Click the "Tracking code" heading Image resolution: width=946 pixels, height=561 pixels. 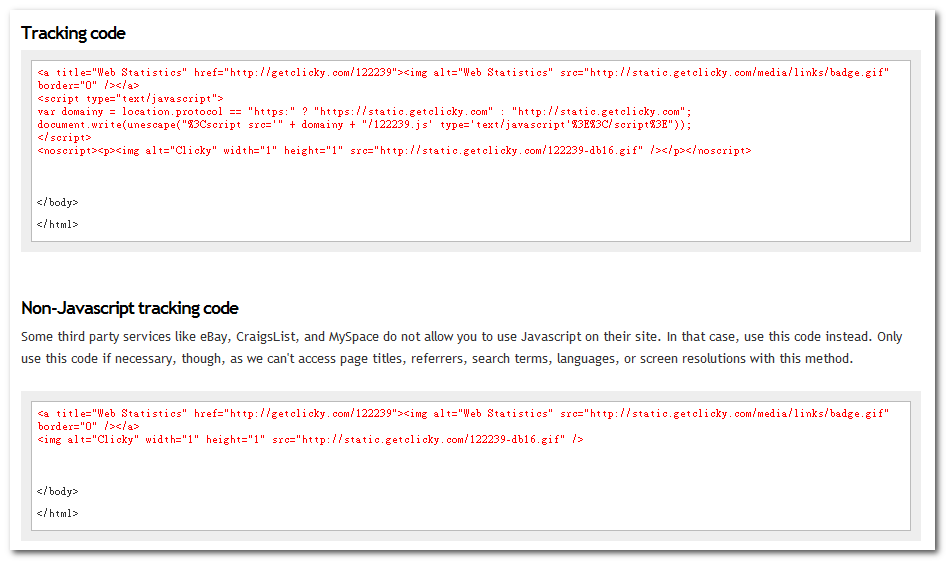pos(73,33)
